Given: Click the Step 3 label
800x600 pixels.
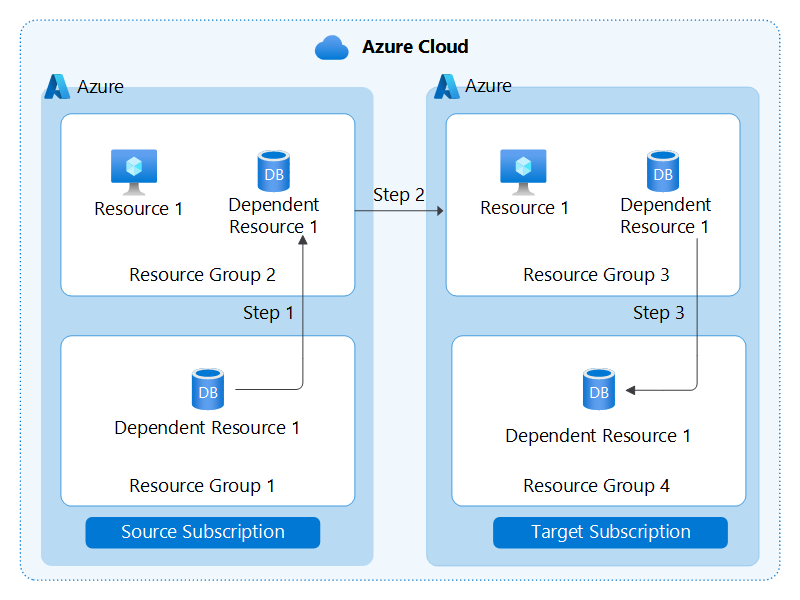Looking at the screenshot, I should [x=658, y=313].
